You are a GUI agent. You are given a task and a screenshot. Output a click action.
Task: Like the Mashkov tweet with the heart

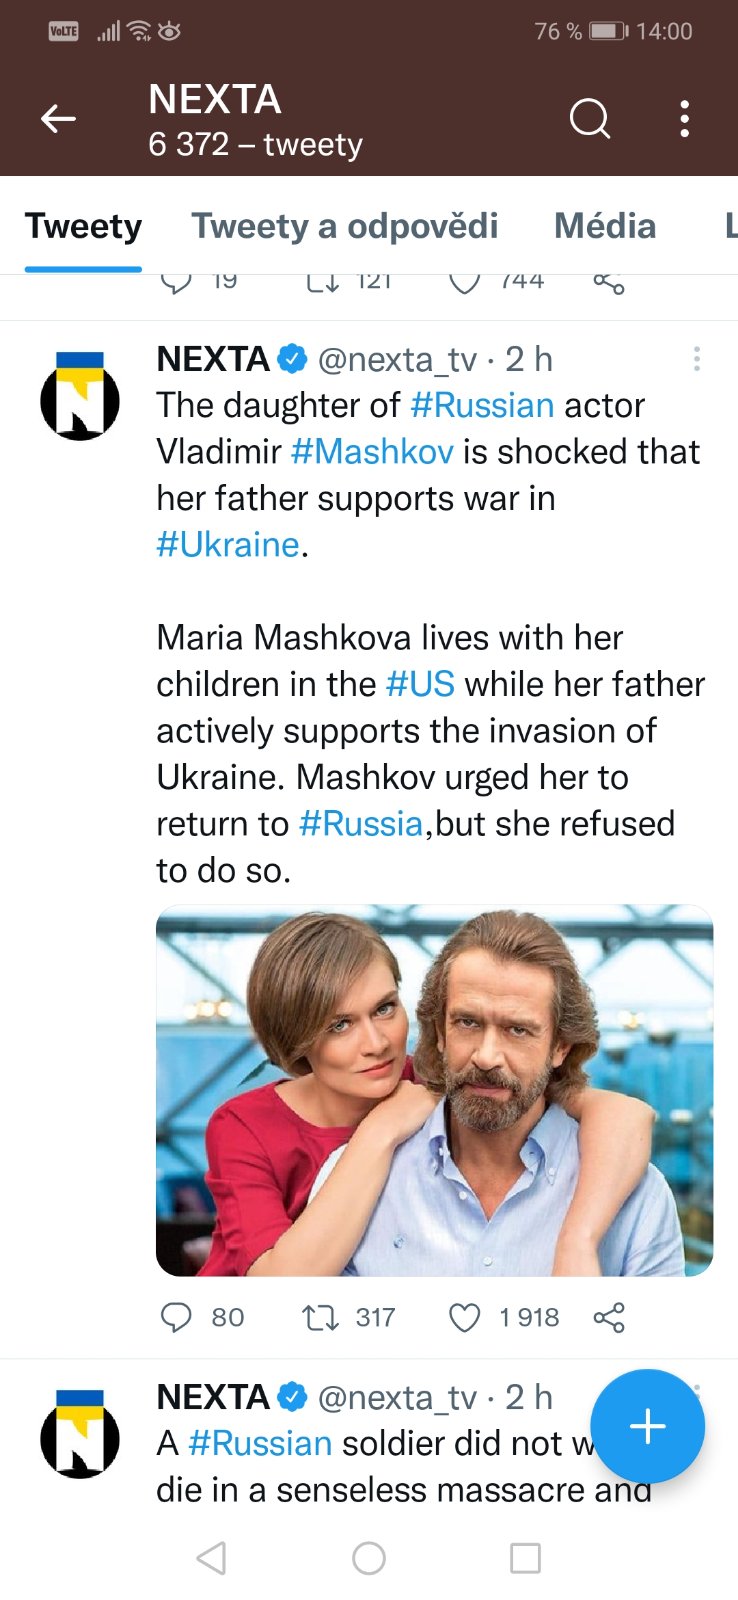tap(464, 1317)
